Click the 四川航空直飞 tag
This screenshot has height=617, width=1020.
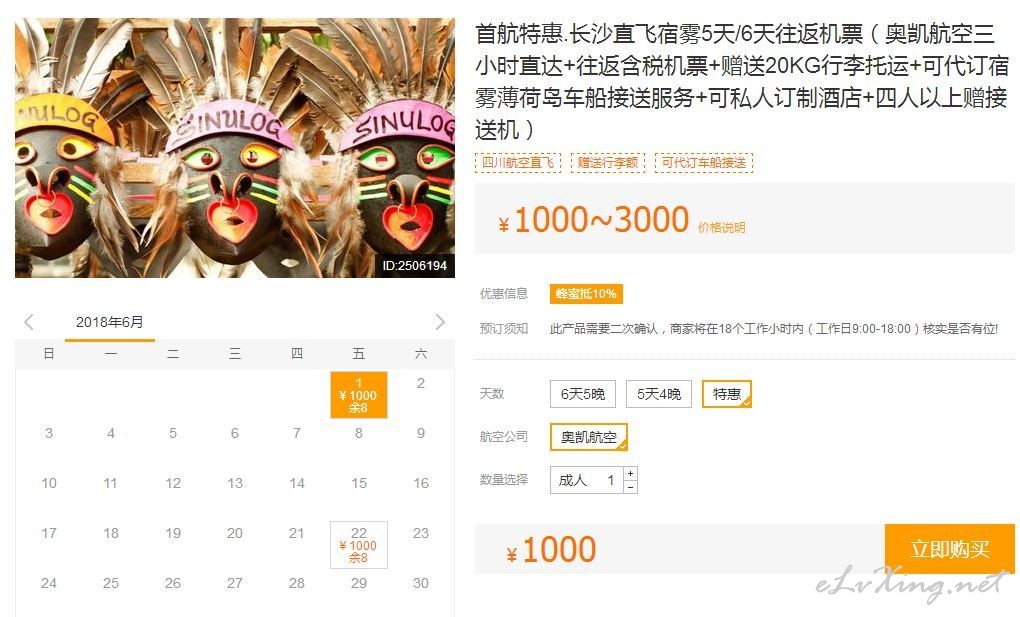tap(518, 163)
